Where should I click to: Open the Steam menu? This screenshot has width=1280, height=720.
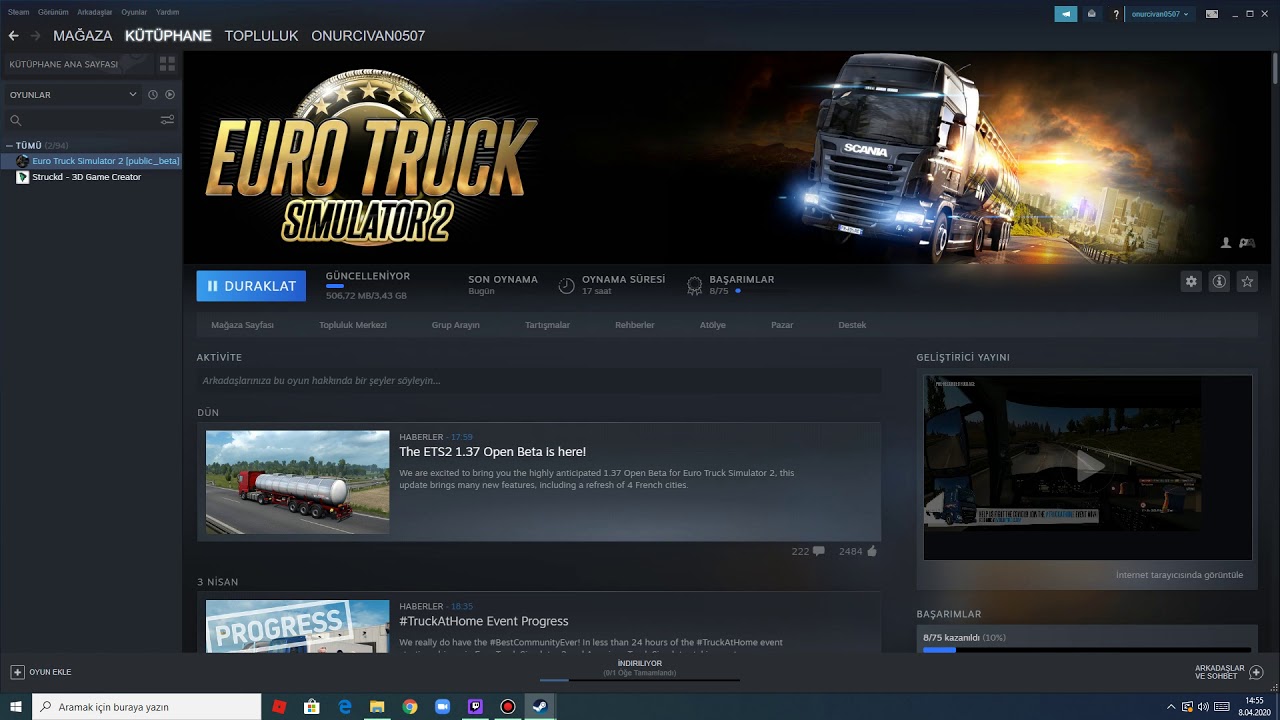click(x=18, y=12)
